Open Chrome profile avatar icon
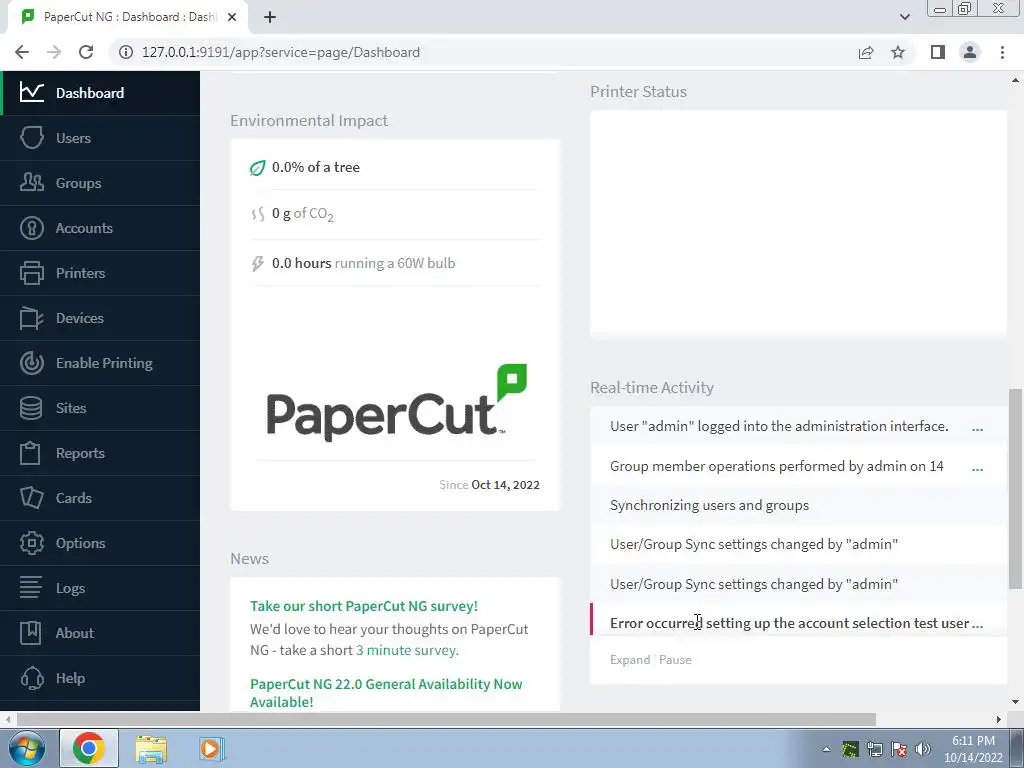Viewport: 1024px width, 768px height. pos(970,52)
